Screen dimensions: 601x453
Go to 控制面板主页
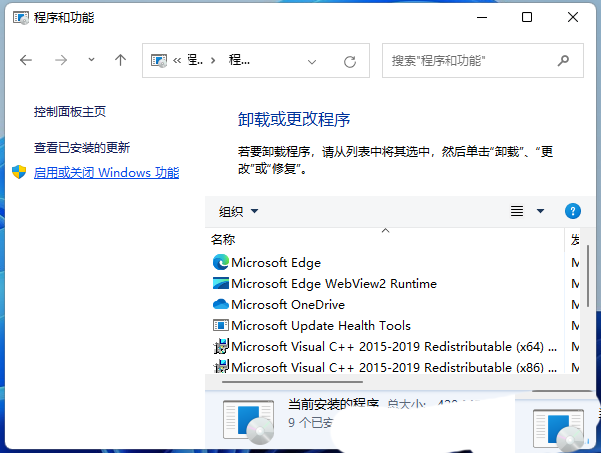pos(70,112)
